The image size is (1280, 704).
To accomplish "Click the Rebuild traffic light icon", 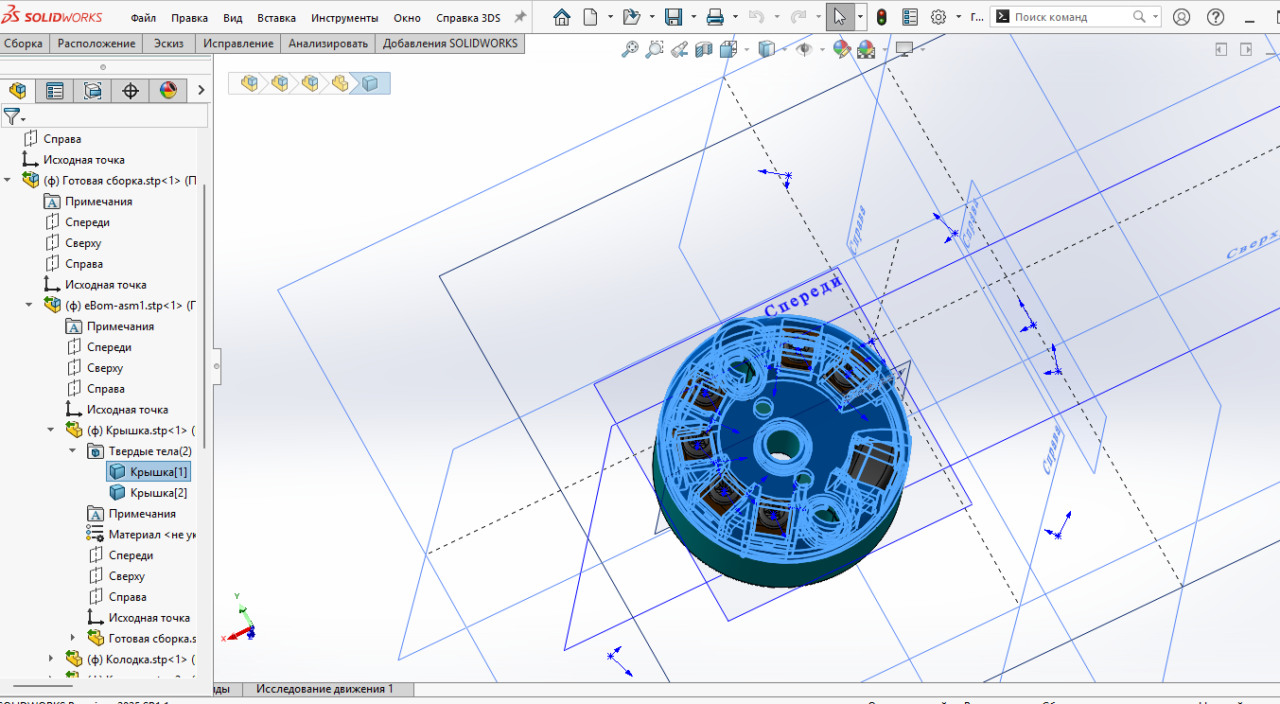I will click(x=881, y=17).
